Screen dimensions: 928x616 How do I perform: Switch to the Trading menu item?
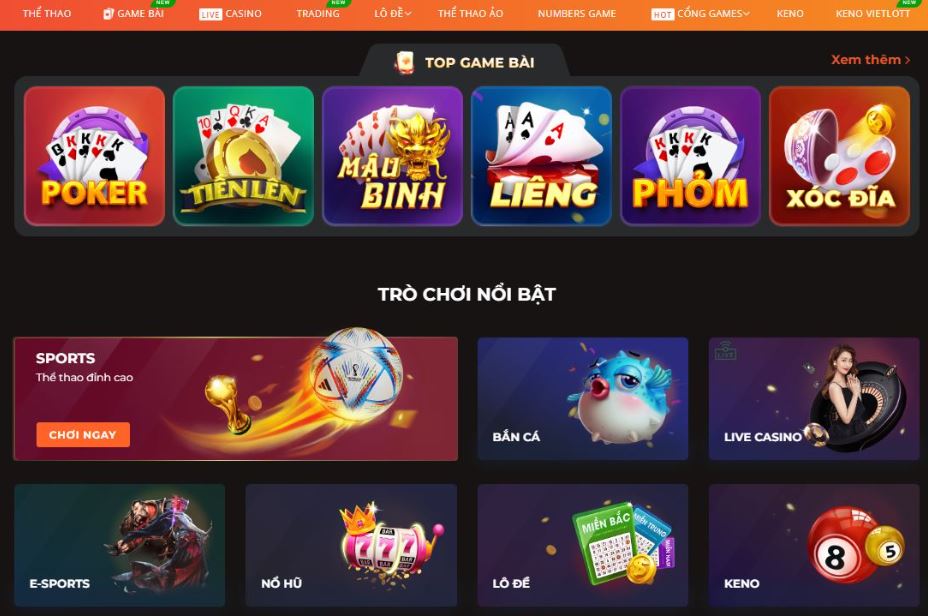318,13
